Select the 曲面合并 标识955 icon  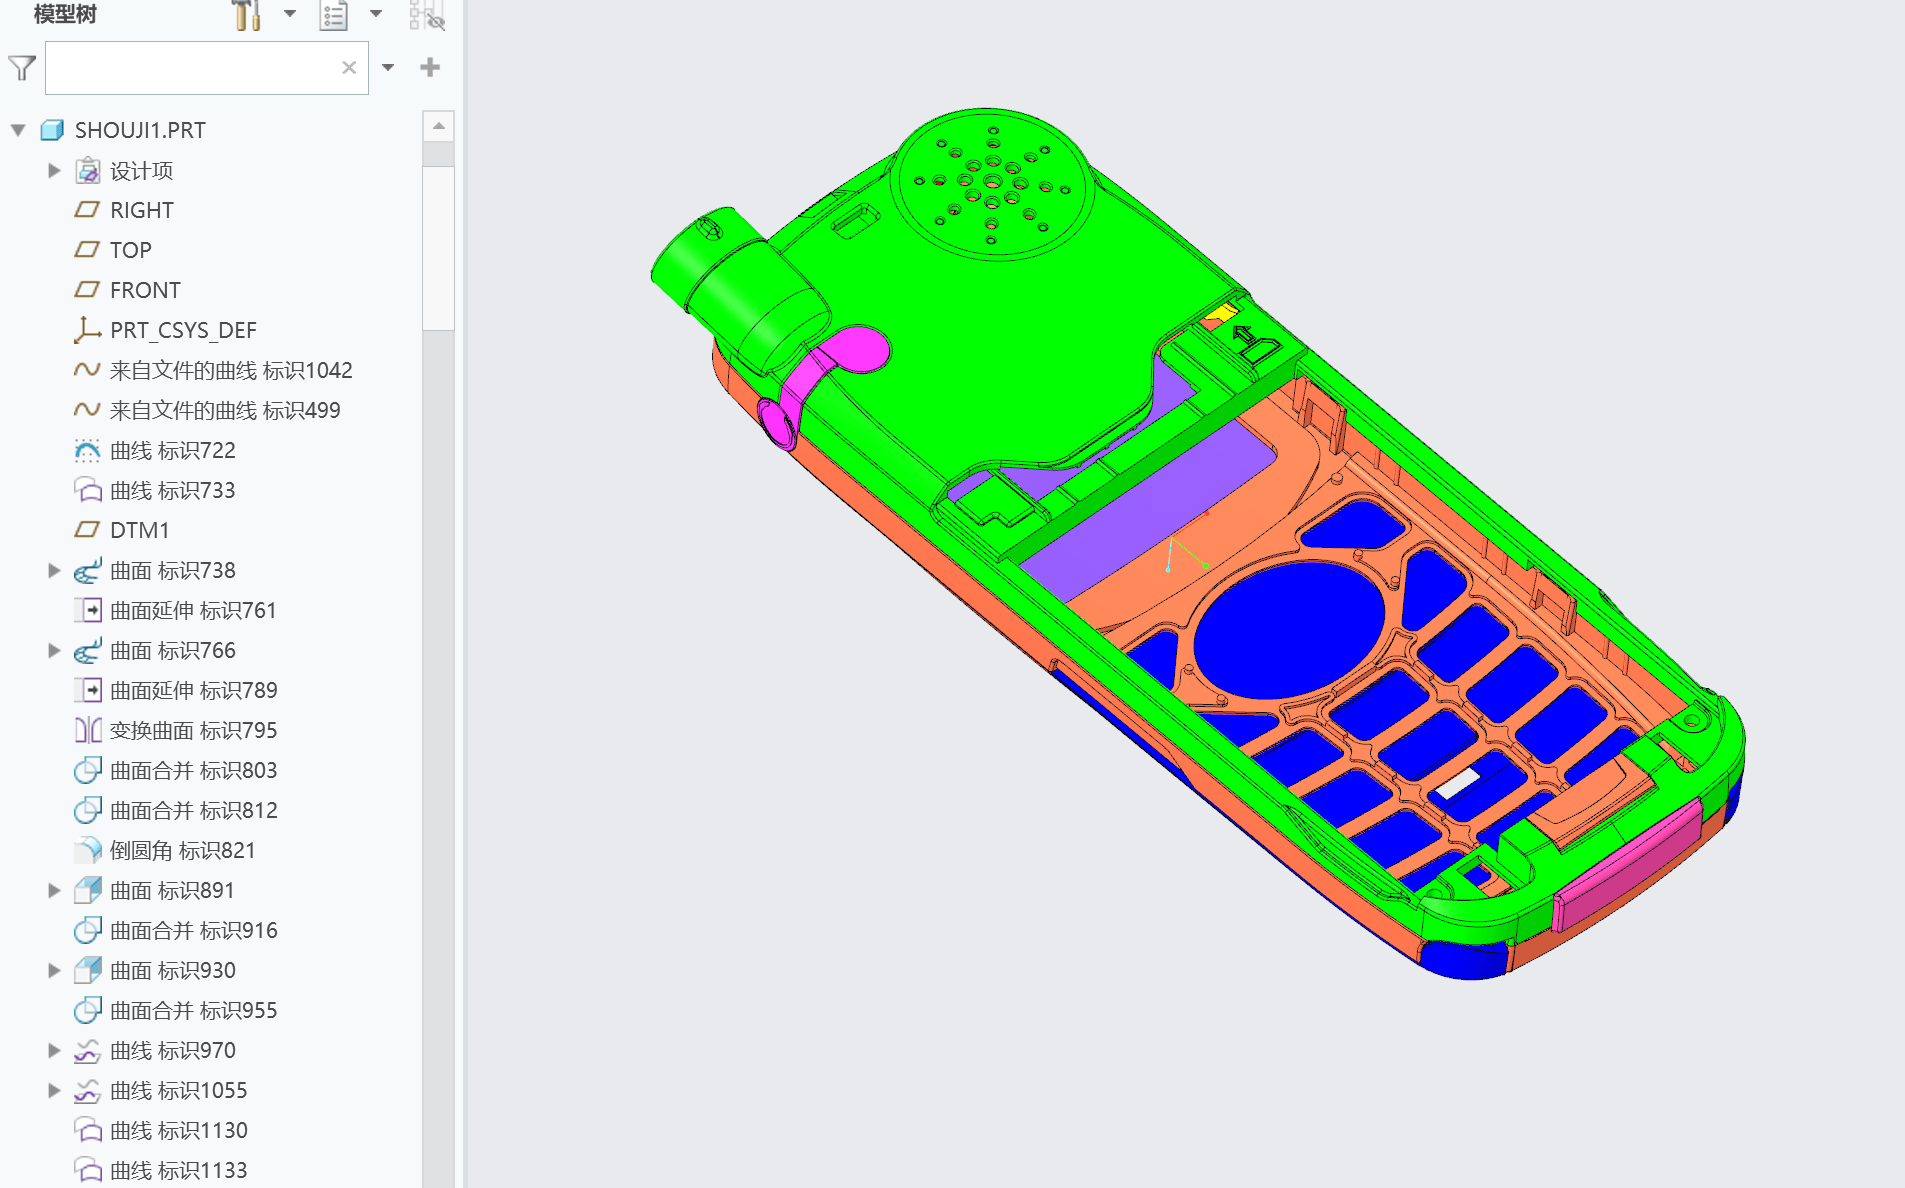(88, 1010)
